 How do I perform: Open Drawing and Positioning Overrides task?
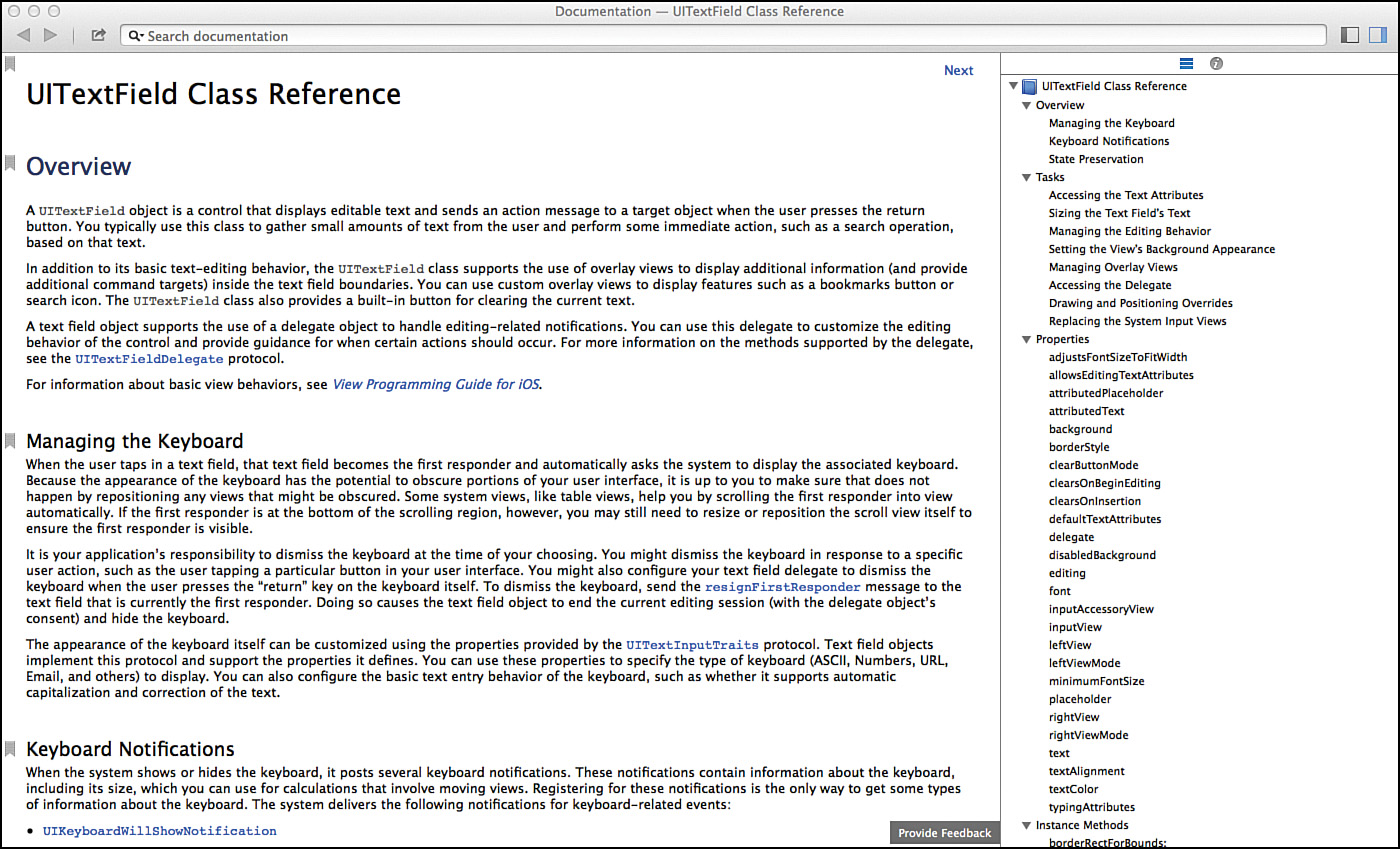point(1141,303)
